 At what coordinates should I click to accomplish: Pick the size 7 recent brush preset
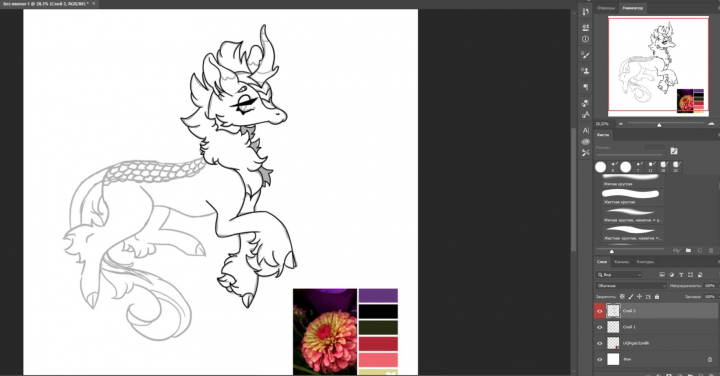tap(638, 166)
